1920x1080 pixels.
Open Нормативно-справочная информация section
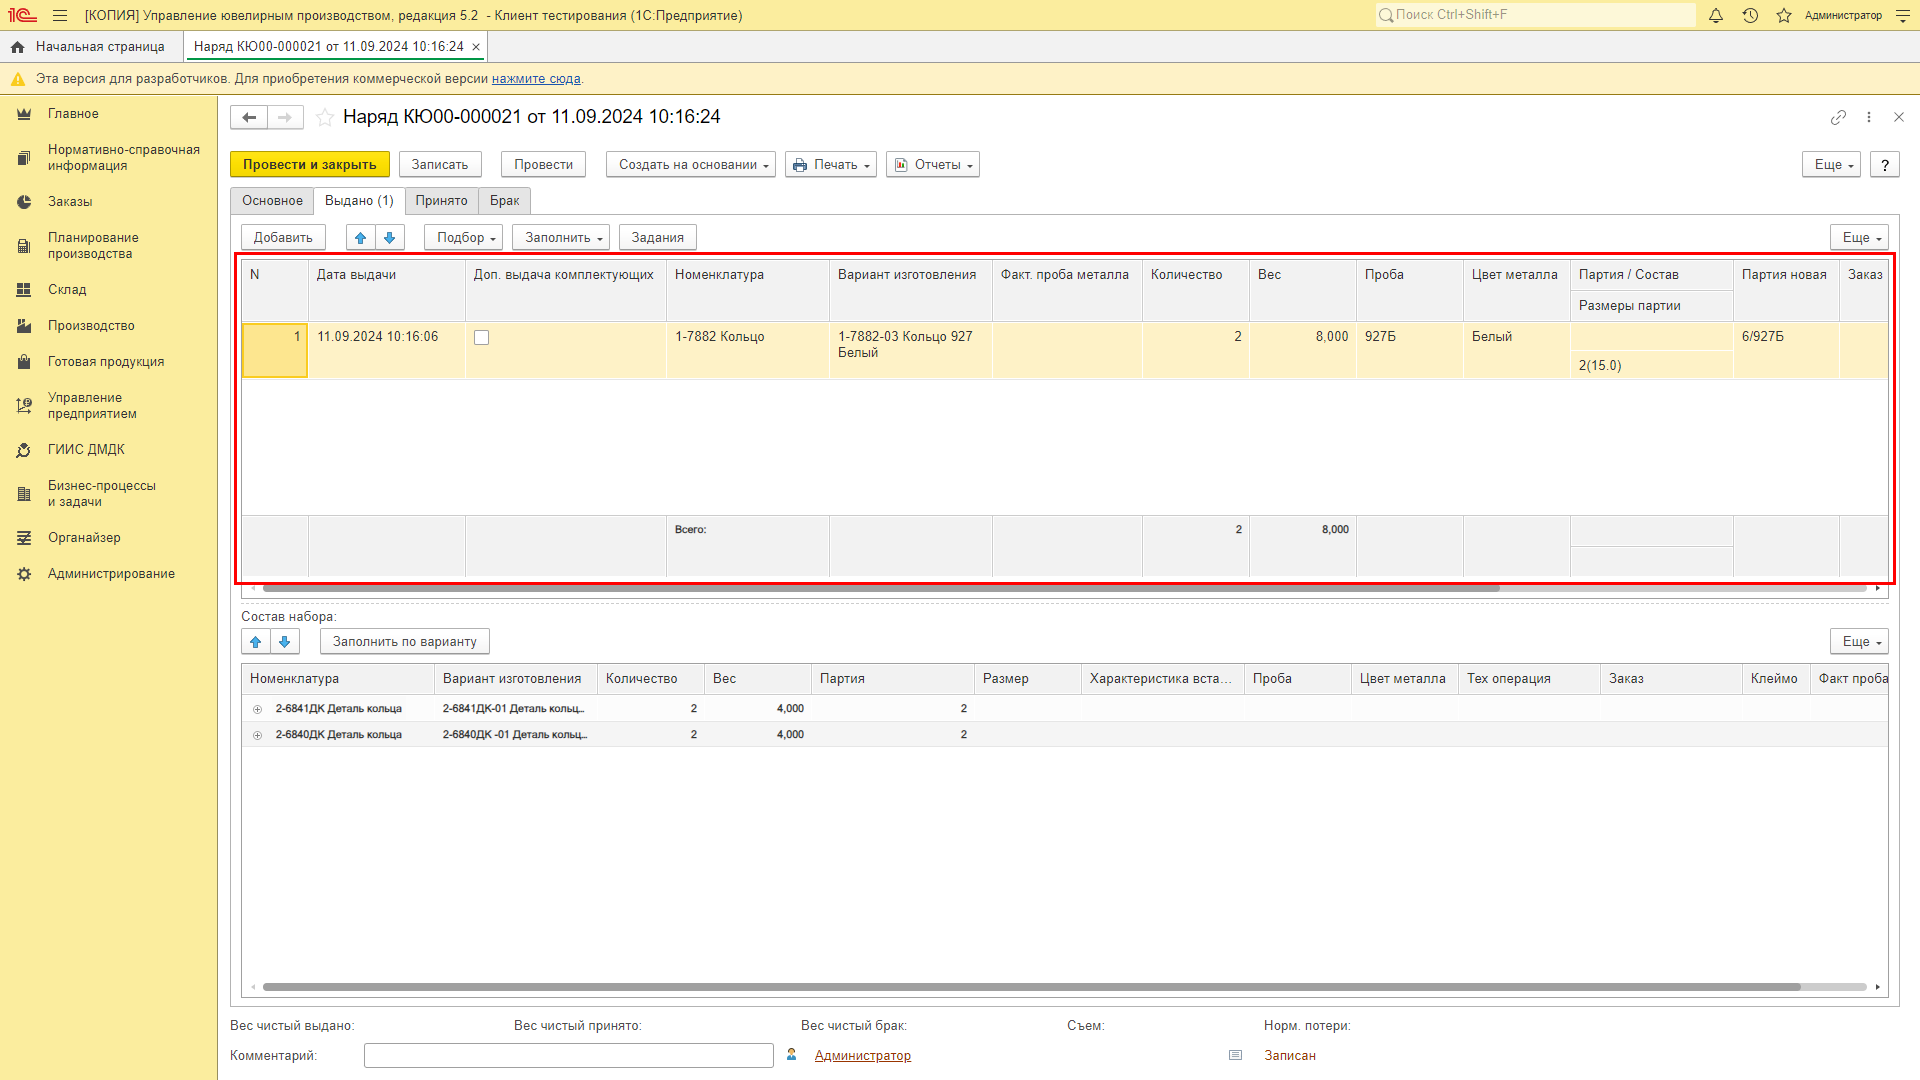(124, 158)
